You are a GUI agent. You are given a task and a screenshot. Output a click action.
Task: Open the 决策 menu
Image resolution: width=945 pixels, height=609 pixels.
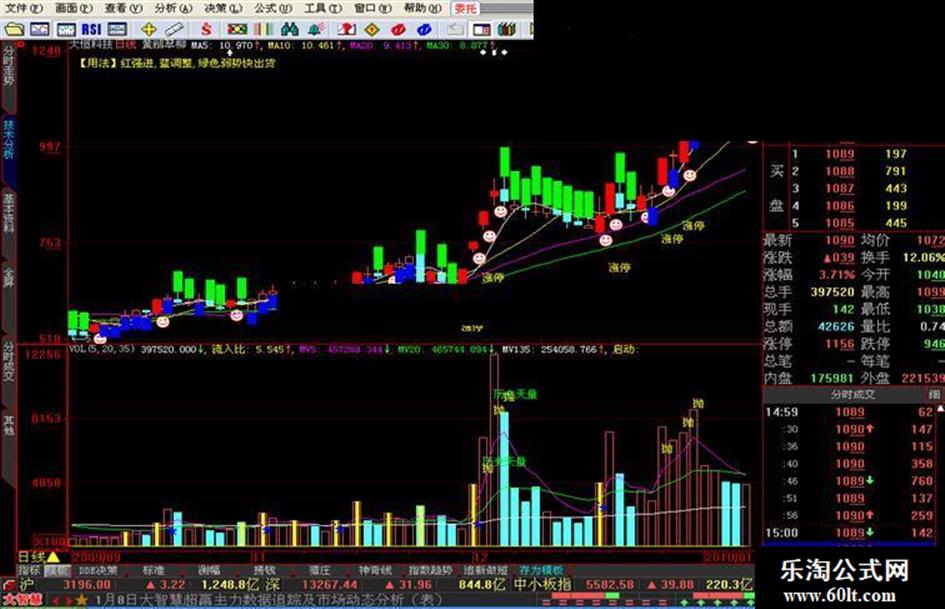[x=223, y=8]
